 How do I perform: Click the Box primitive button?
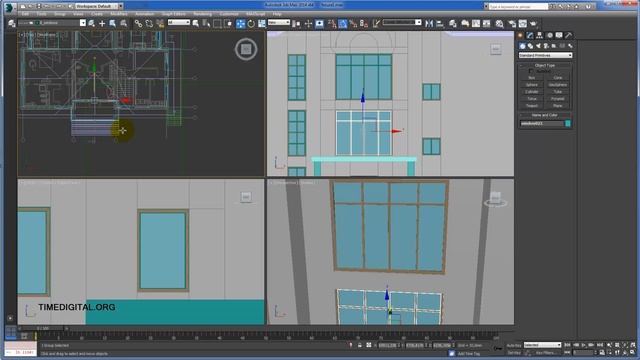coord(531,78)
